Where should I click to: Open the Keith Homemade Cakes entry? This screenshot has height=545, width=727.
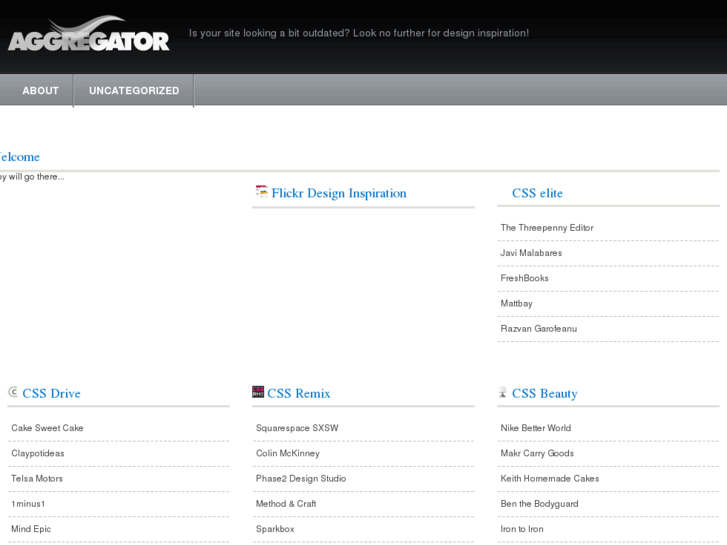click(x=549, y=478)
